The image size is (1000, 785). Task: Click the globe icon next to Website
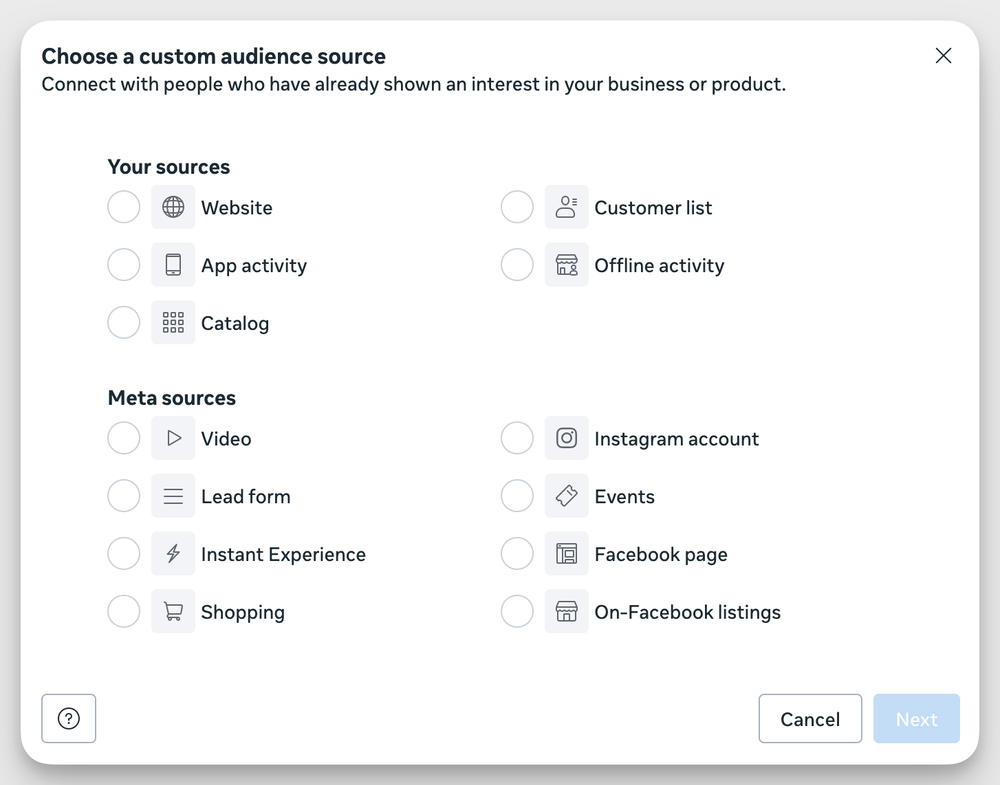(x=173, y=208)
